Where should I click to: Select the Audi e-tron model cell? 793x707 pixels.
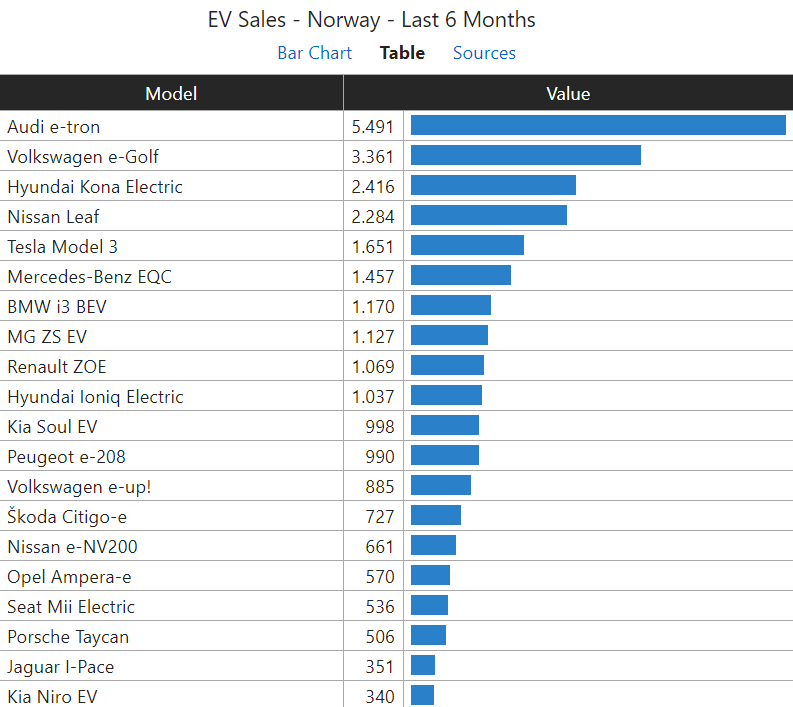171,126
